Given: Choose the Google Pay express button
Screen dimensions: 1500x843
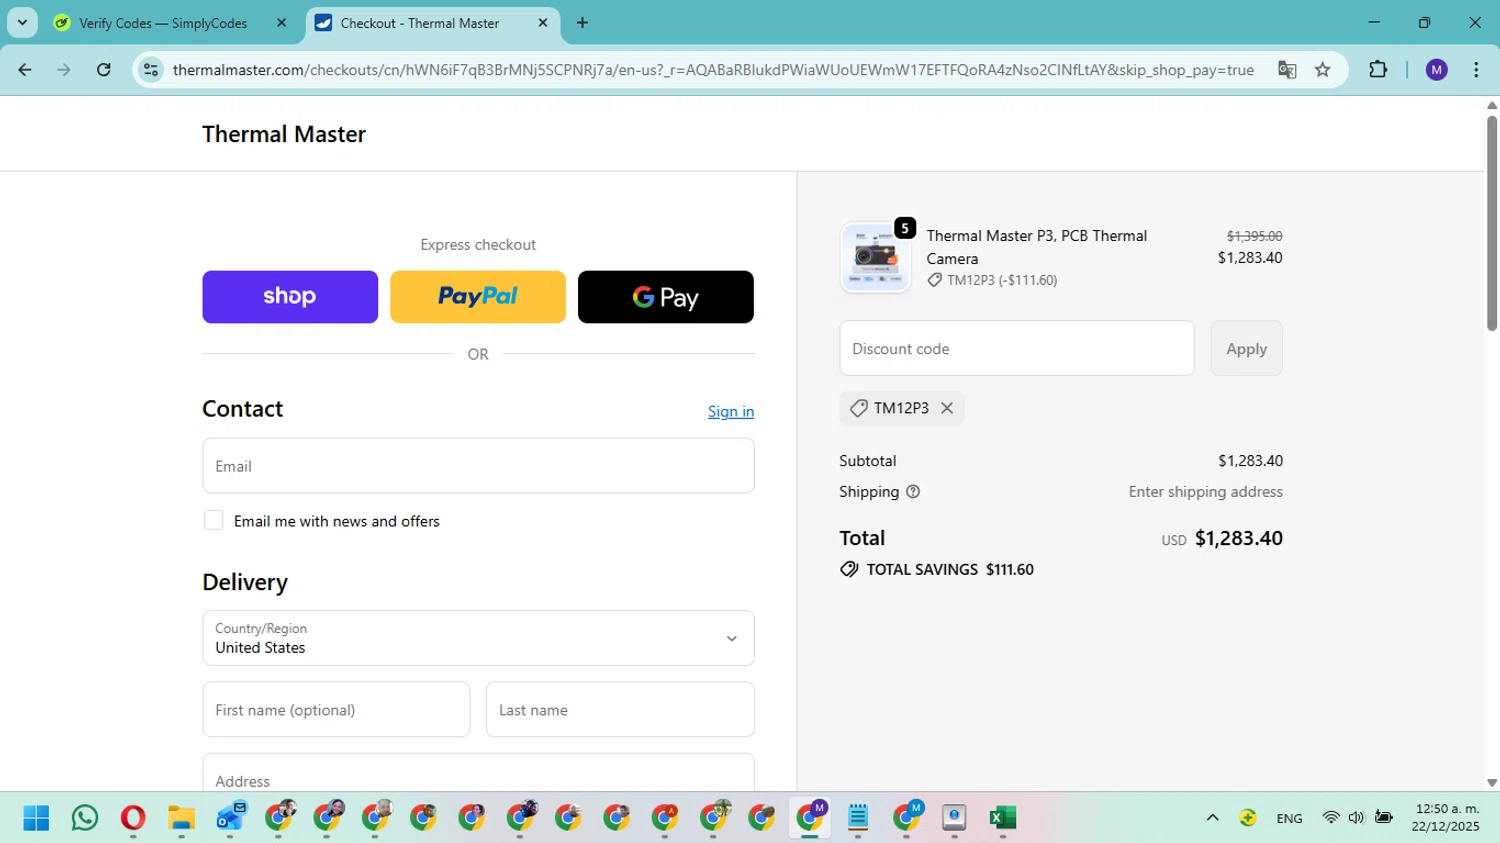Looking at the screenshot, I should (666, 297).
